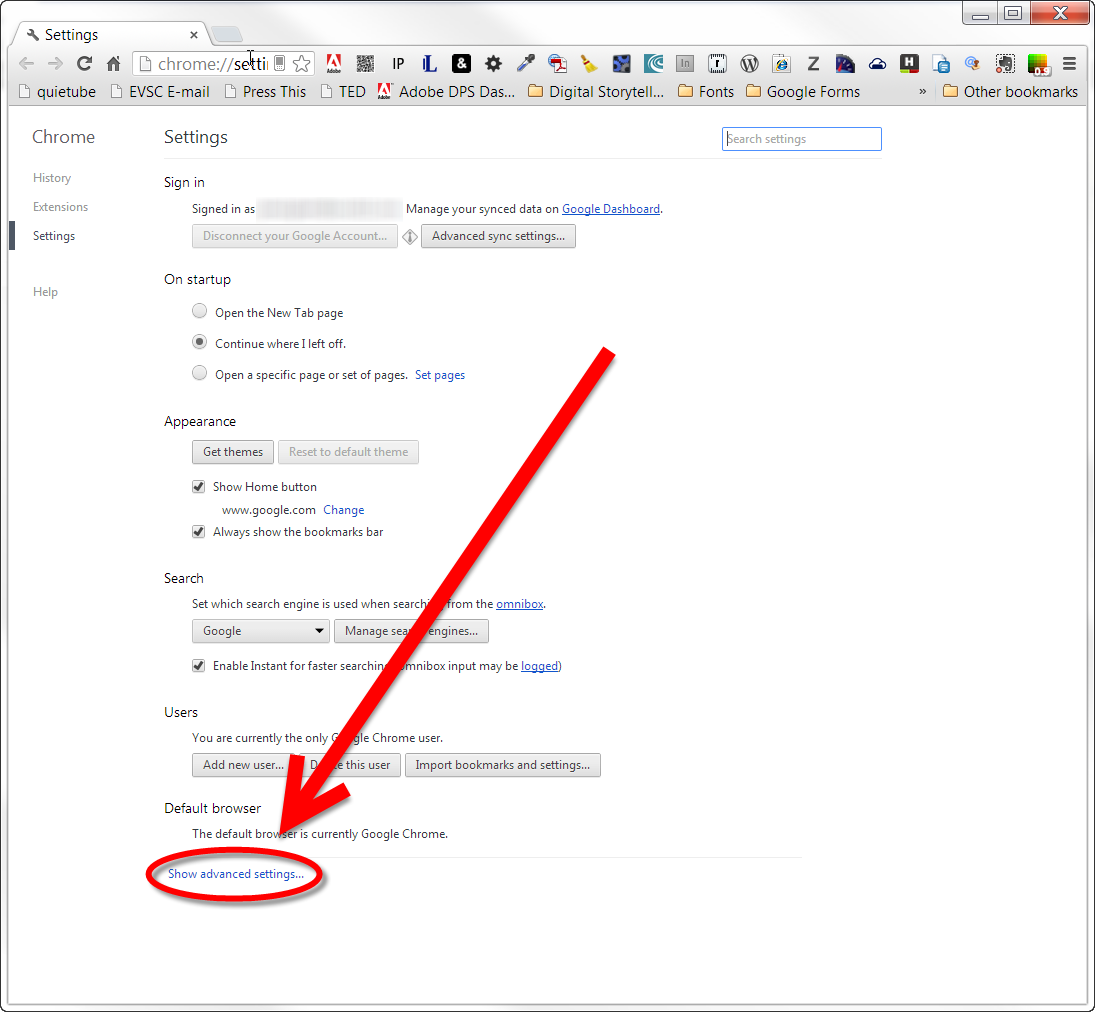
Task: Click the eyedropper color picker extension
Action: tap(525, 63)
